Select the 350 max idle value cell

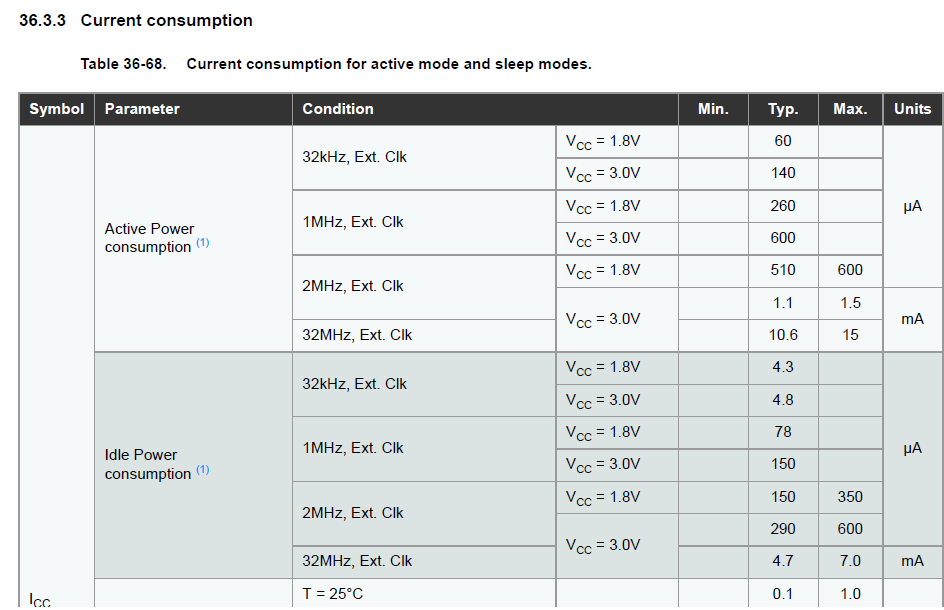850,497
